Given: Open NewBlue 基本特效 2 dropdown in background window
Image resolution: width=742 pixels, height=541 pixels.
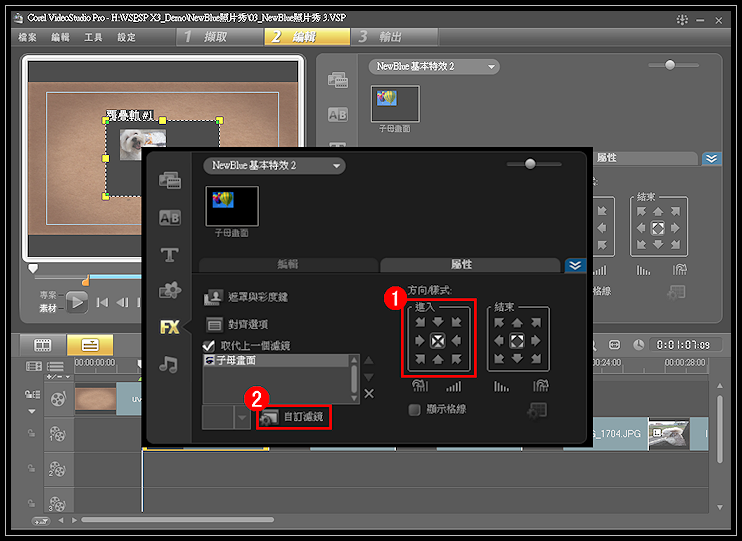Looking at the screenshot, I should click(x=434, y=67).
